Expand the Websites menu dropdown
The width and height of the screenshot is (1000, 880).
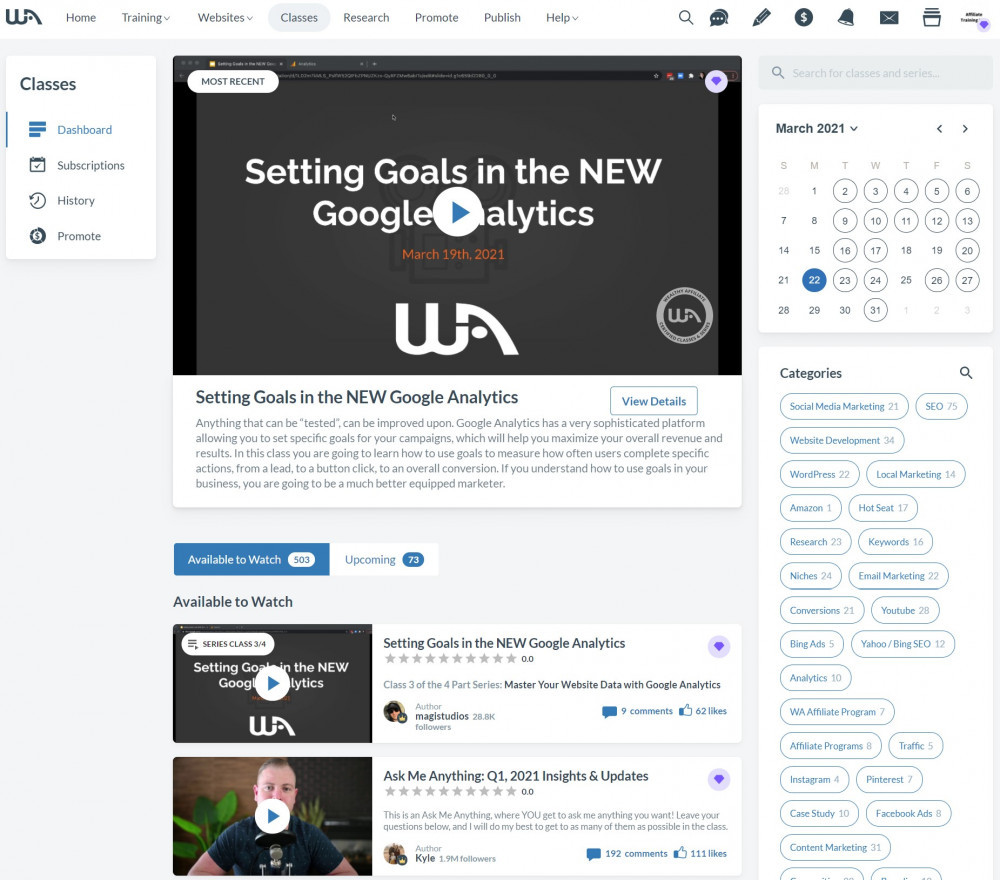(x=224, y=18)
